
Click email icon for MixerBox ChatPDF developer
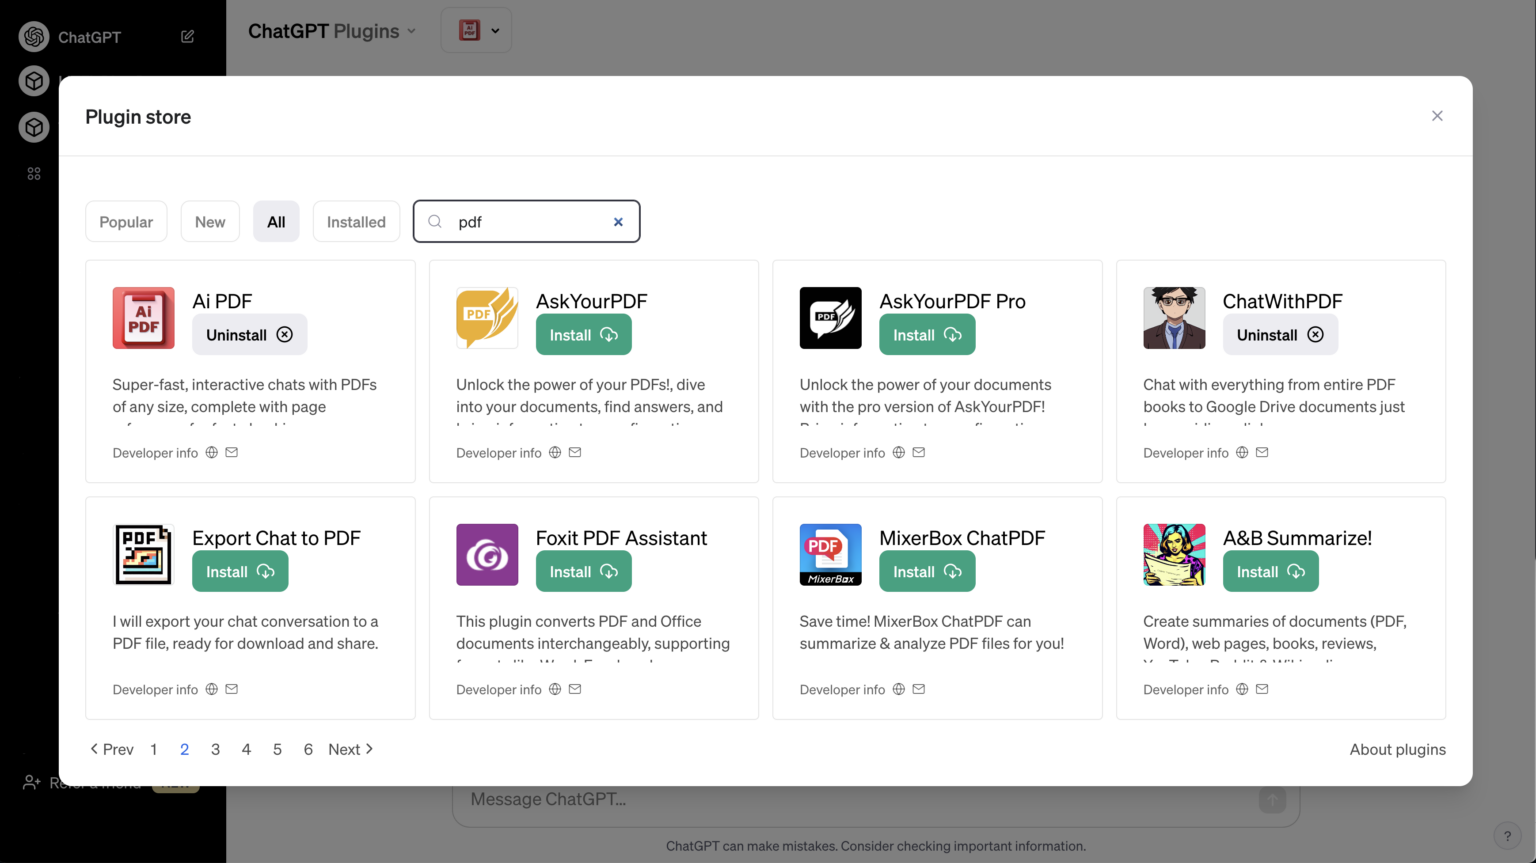click(x=919, y=689)
